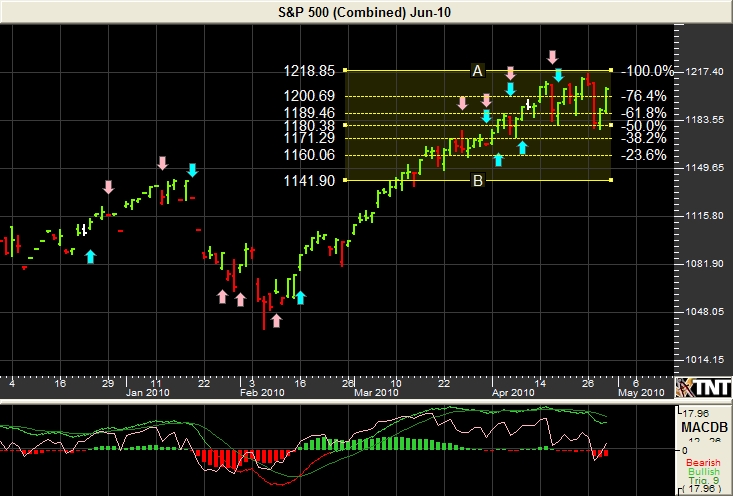Viewport: 733px width, 496px height.
Task: Click the -50.0% retracement label
Action: coord(643,126)
